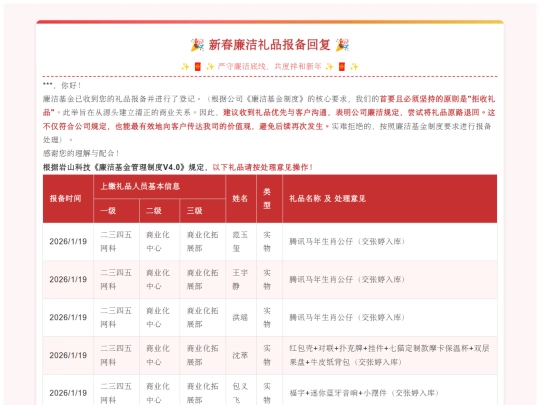Click the party popper emoji before the title
Screen dimensions: 540x405
(197, 45)
